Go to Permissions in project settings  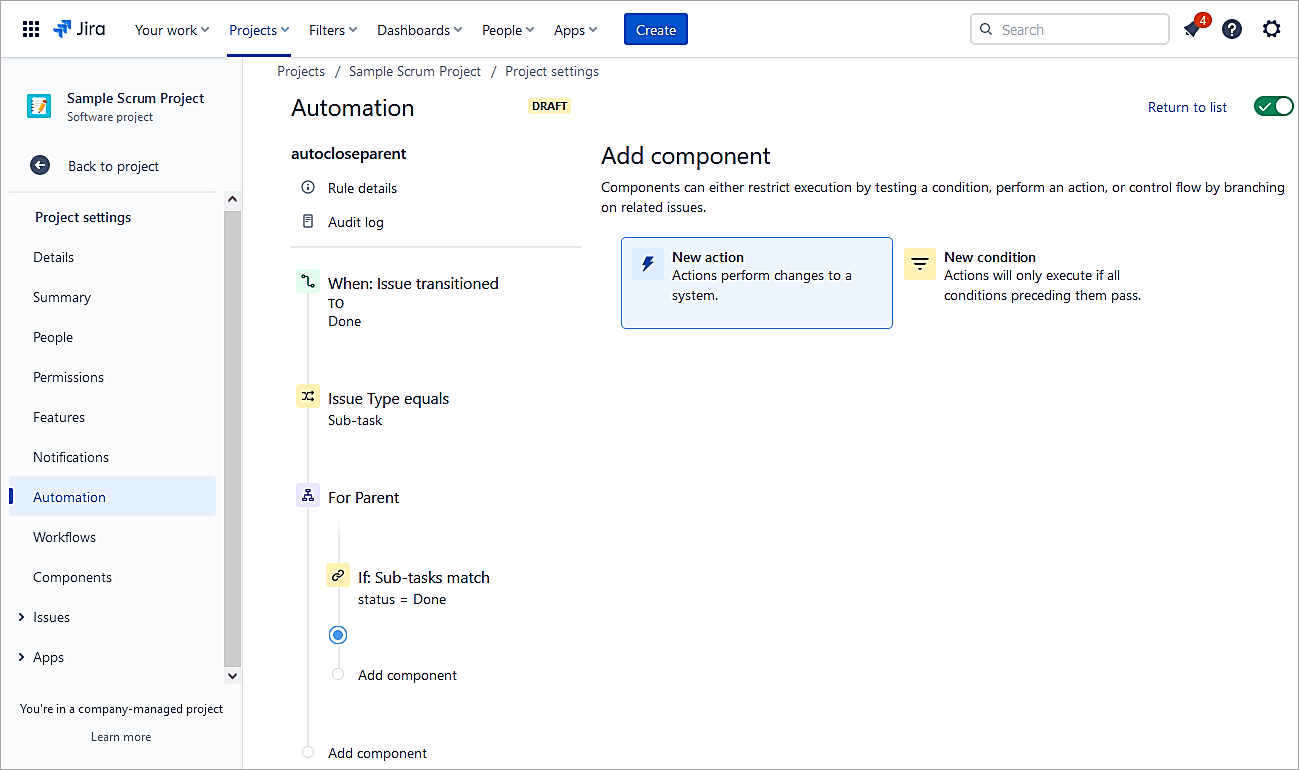click(x=68, y=377)
